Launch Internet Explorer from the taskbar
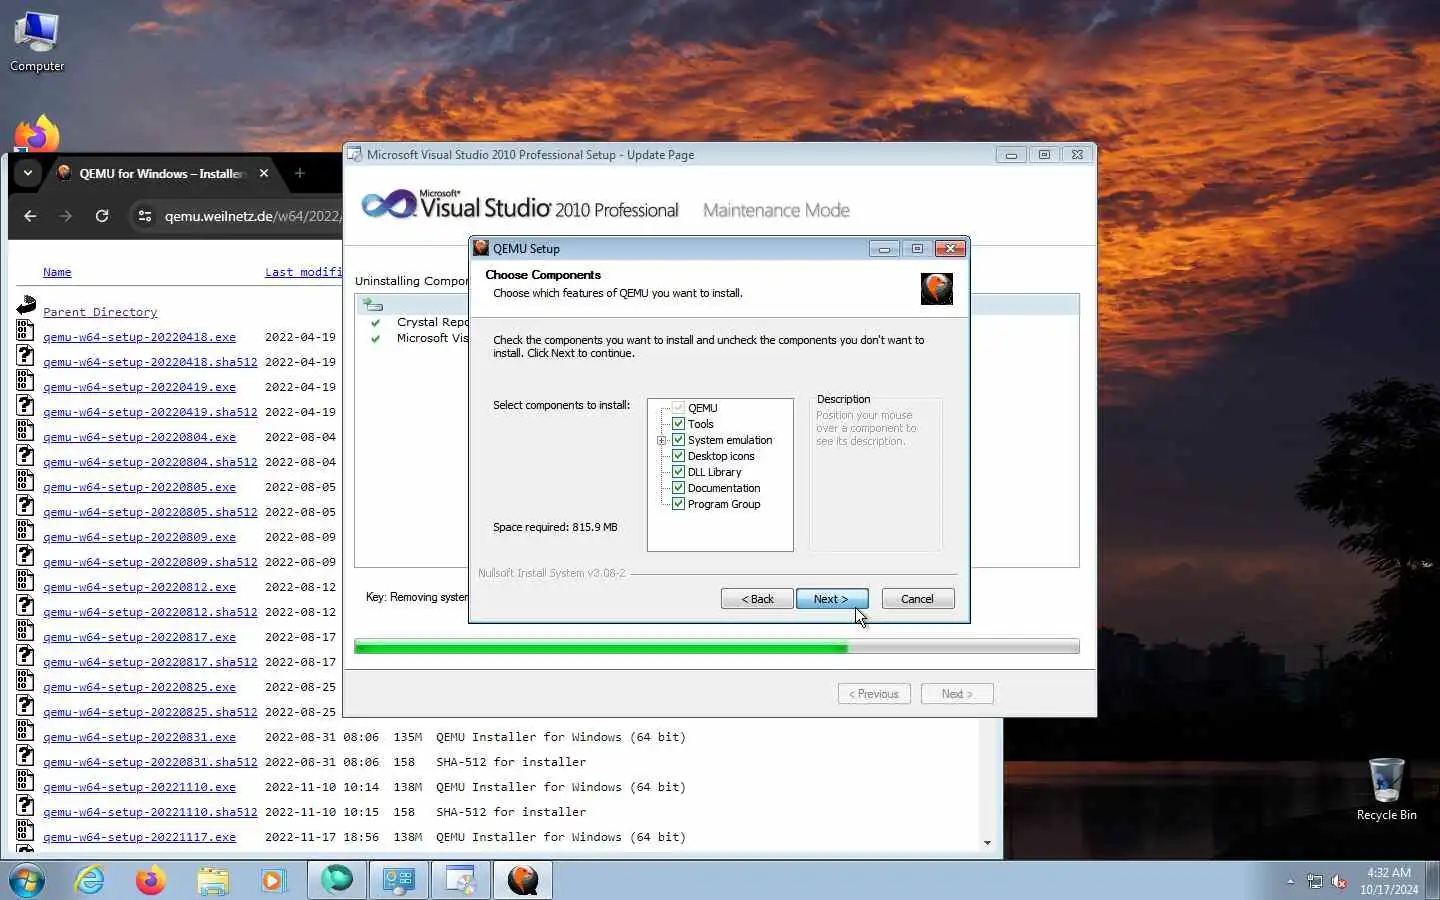The height and width of the screenshot is (900, 1440). click(x=90, y=880)
